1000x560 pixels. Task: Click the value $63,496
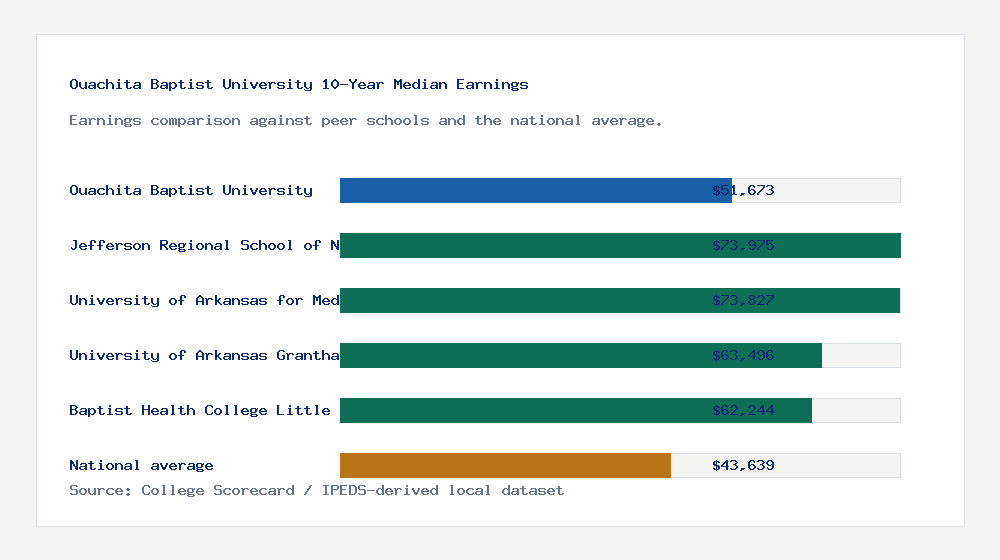(x=743, y=355)
